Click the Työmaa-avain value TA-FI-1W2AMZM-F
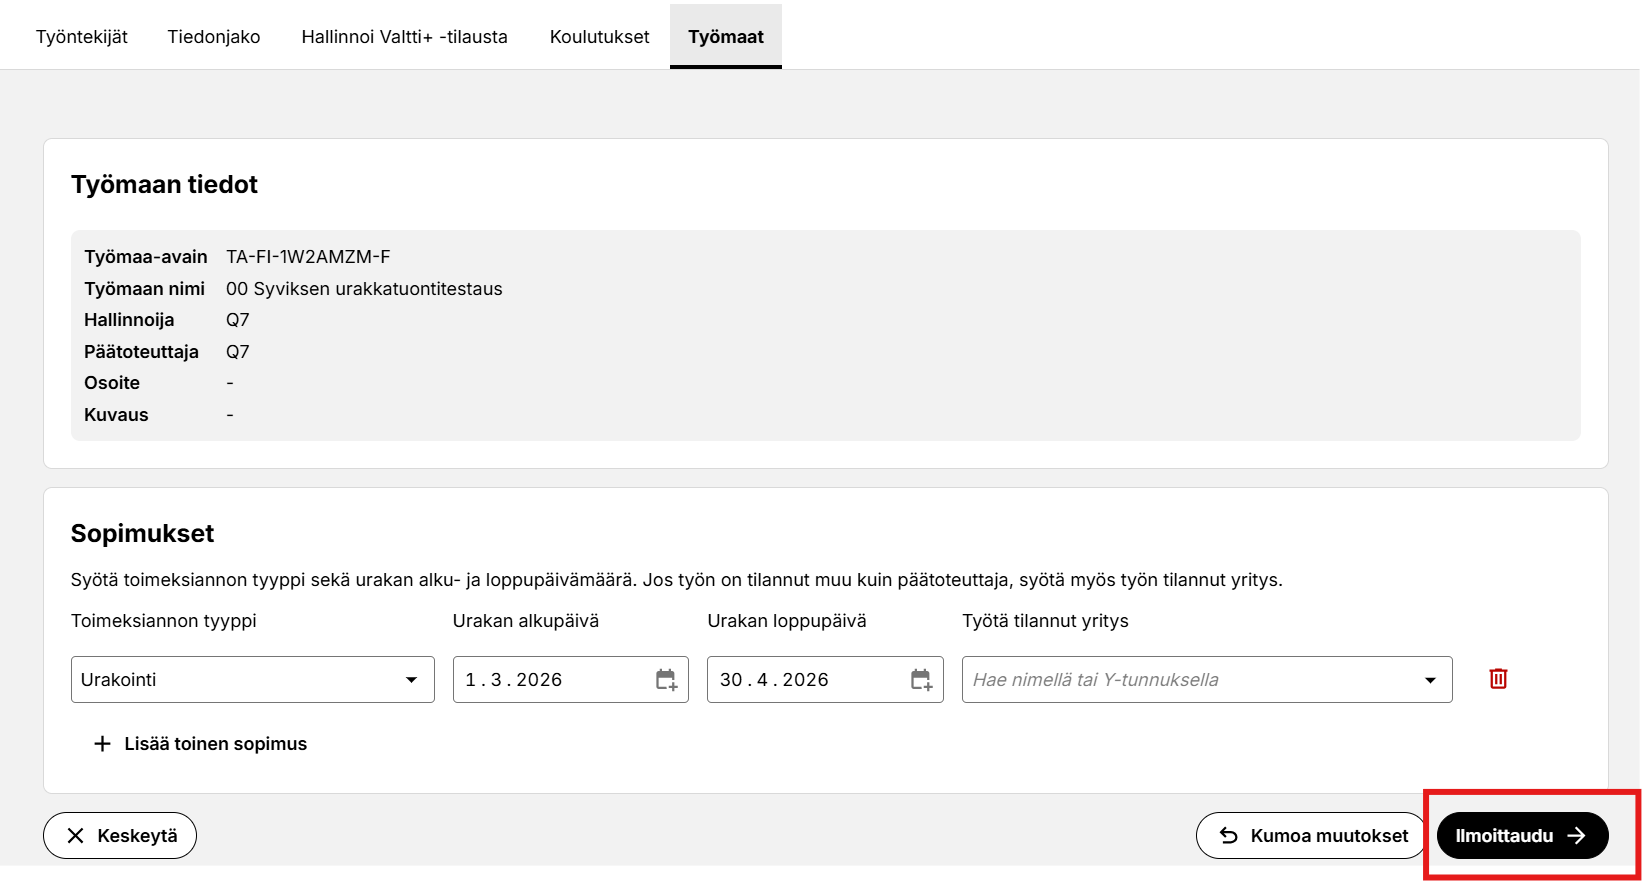The width and height of the screenshot is (1642, 881). coord(308,257)
